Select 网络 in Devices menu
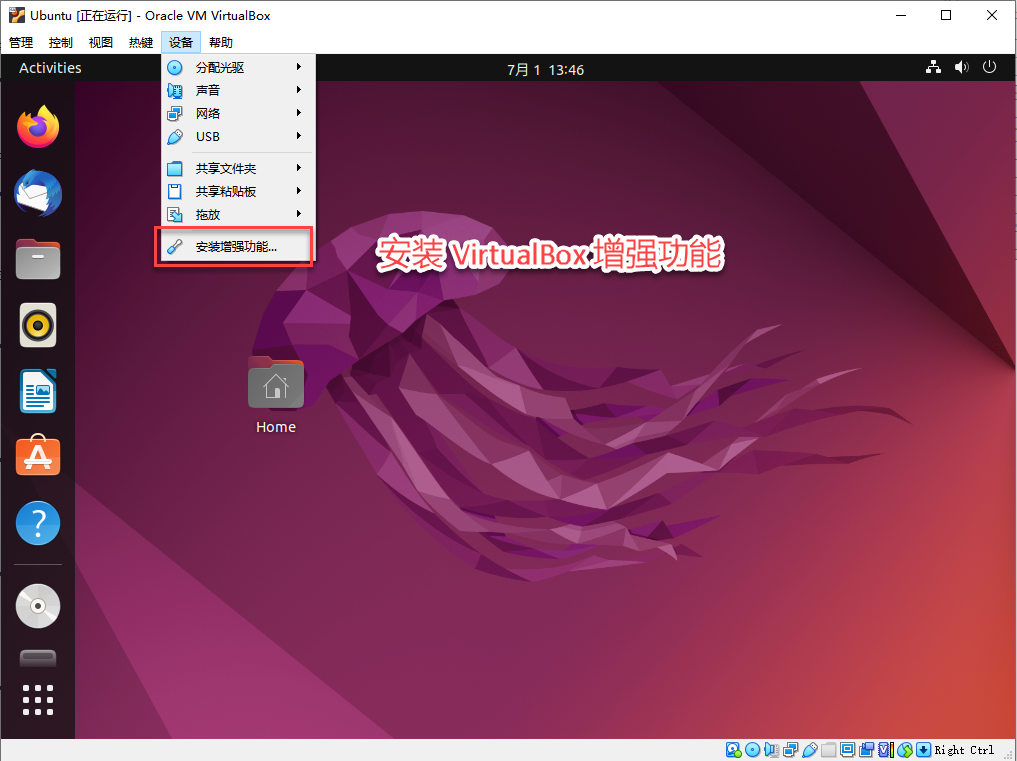1017x761 pixels. pyautogui.click(x=238, y=113)
